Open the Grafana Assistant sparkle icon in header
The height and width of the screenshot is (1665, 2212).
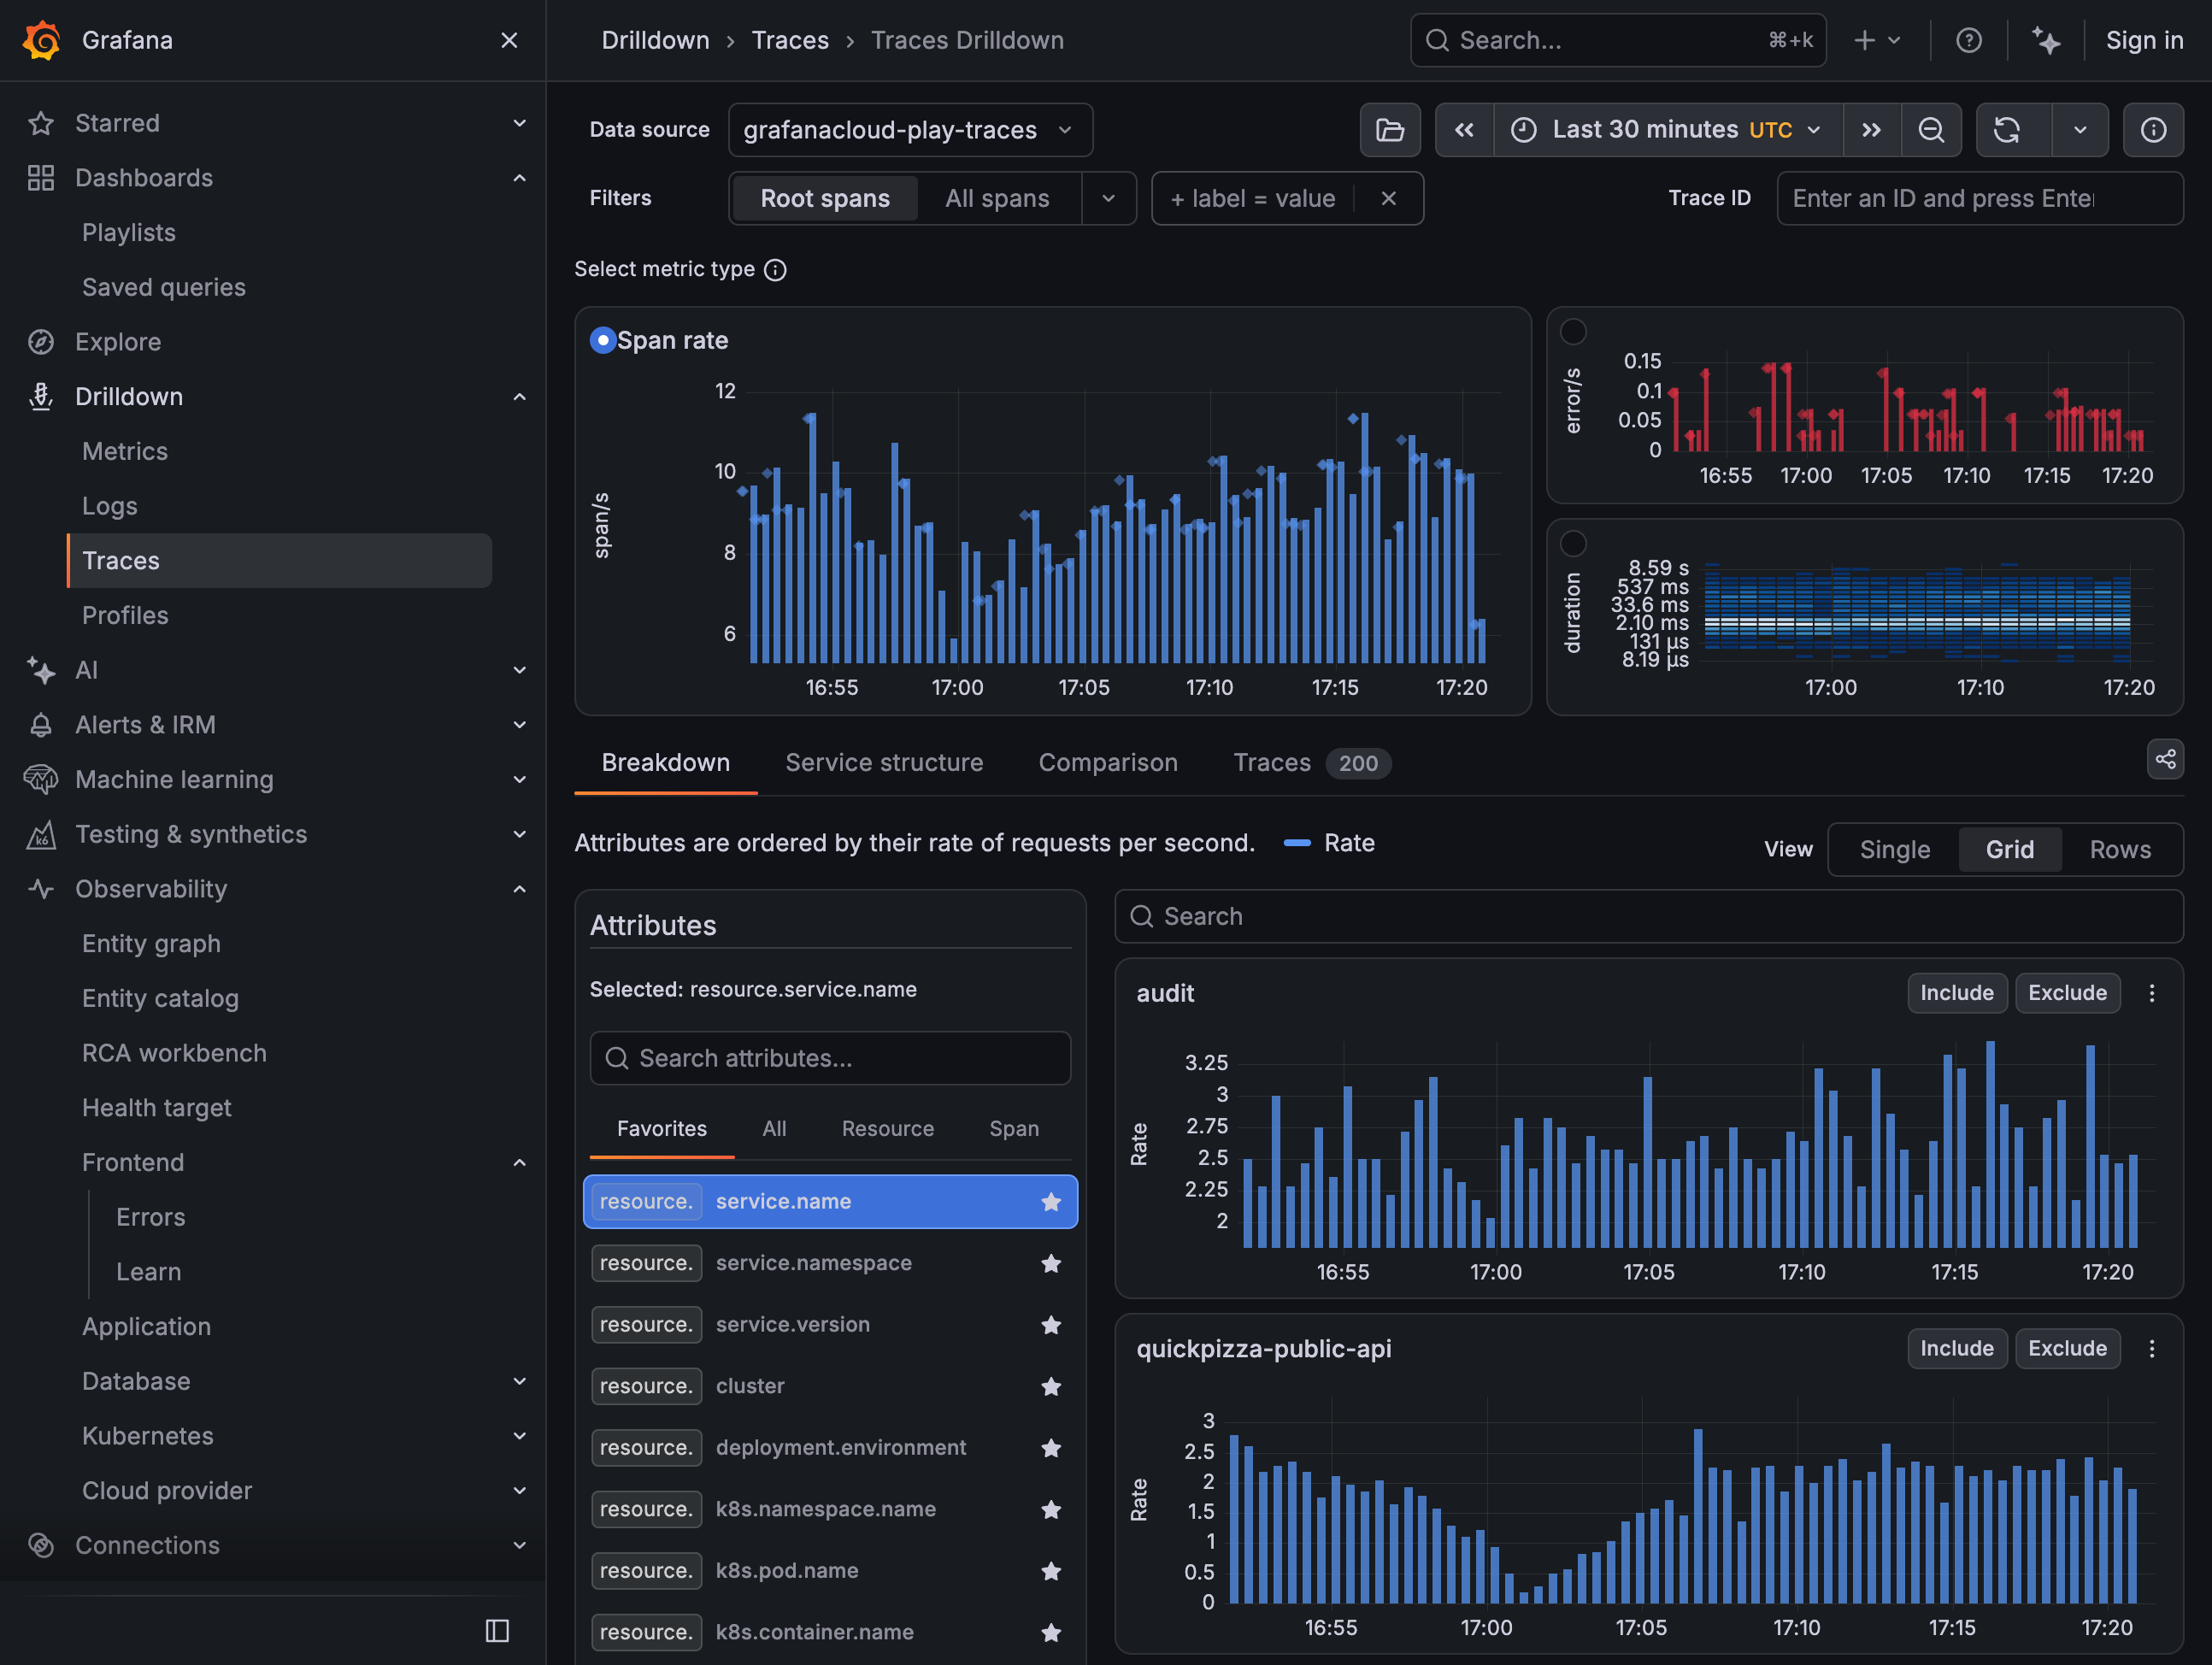coord(2046,40)
